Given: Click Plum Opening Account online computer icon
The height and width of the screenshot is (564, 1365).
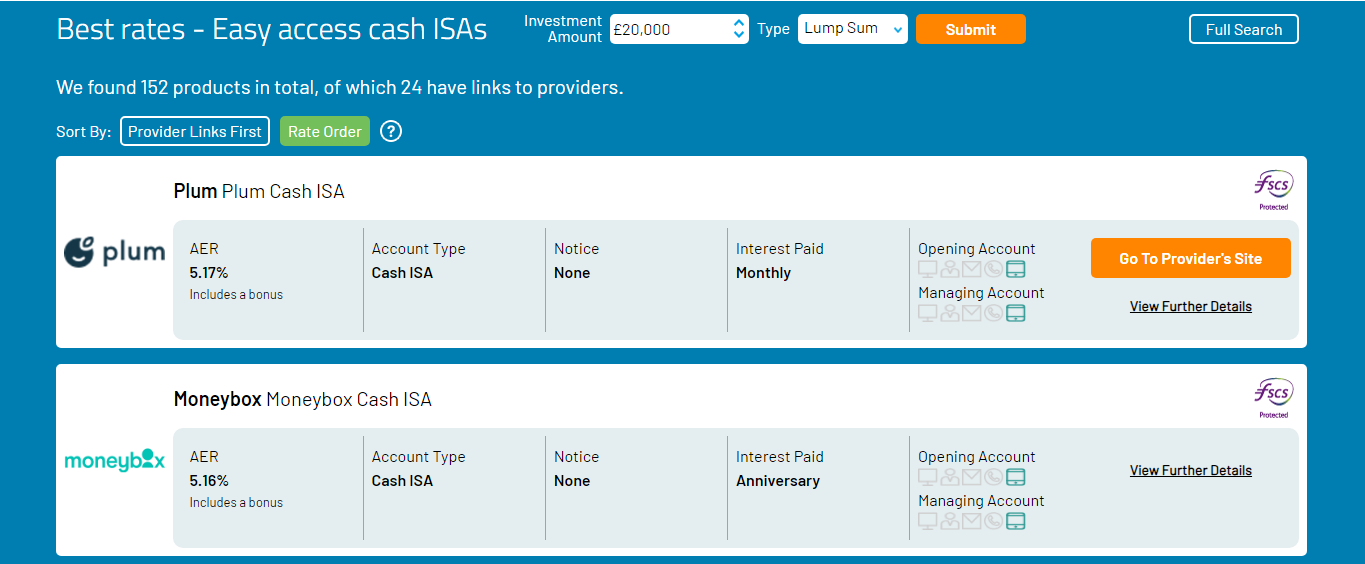Looking at the screenshot, I should [x=928, y=269].
